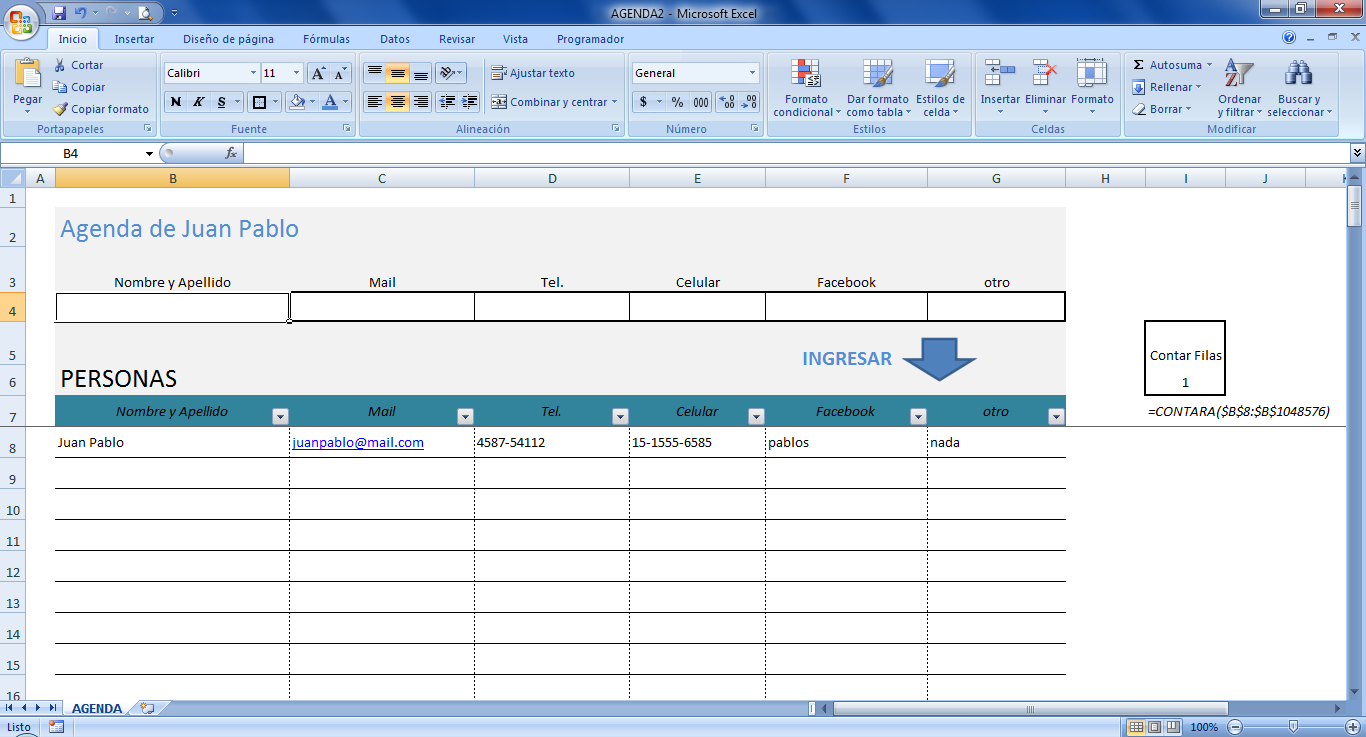Viewport: 1366px width, 737px height.
Task: Align text to top
Action: pyautogui.click(x=374, y=73)
